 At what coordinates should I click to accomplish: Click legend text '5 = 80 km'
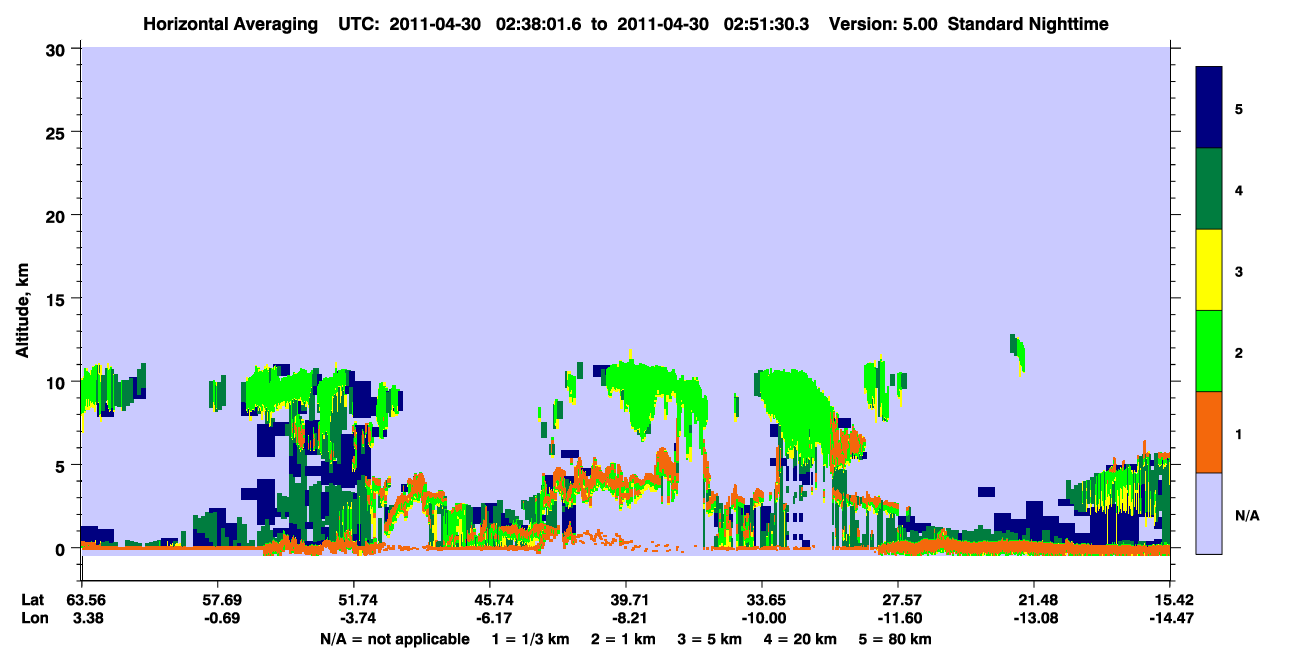pyautogui.click(x=896, y=639)
